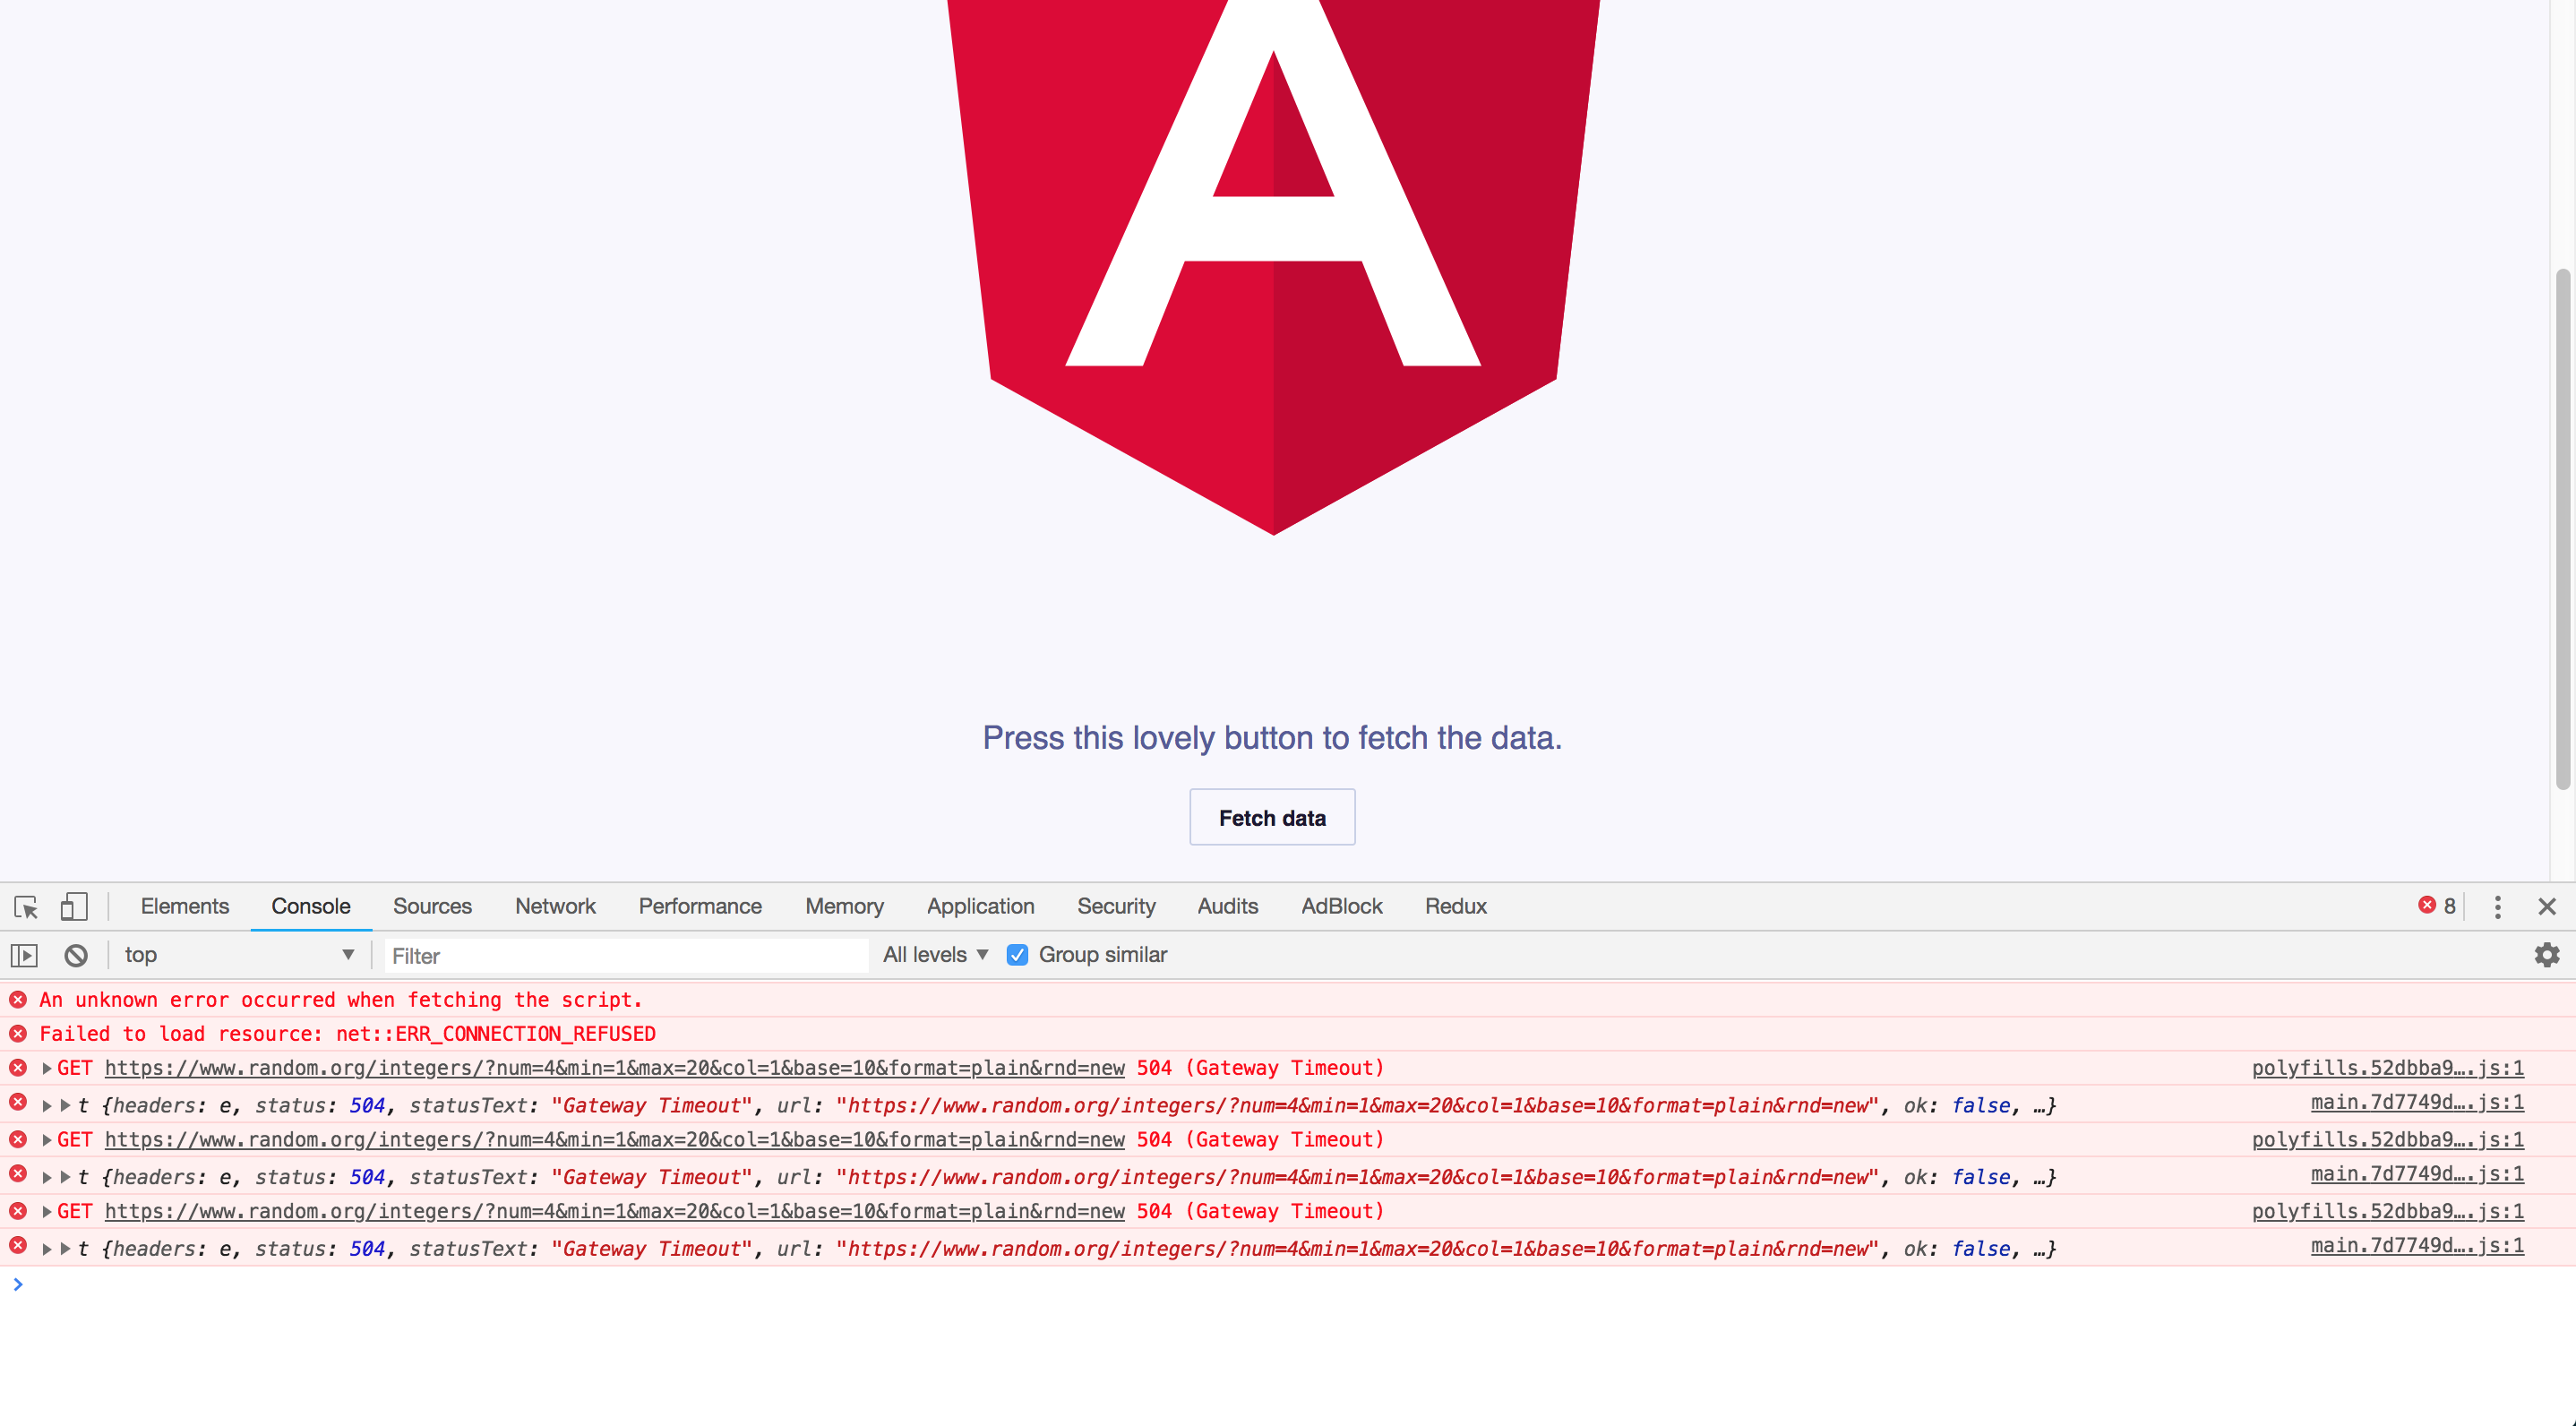Open the All levels filter dropdown
This screenshot has width=2576, height=1426.
pos(933,955)
